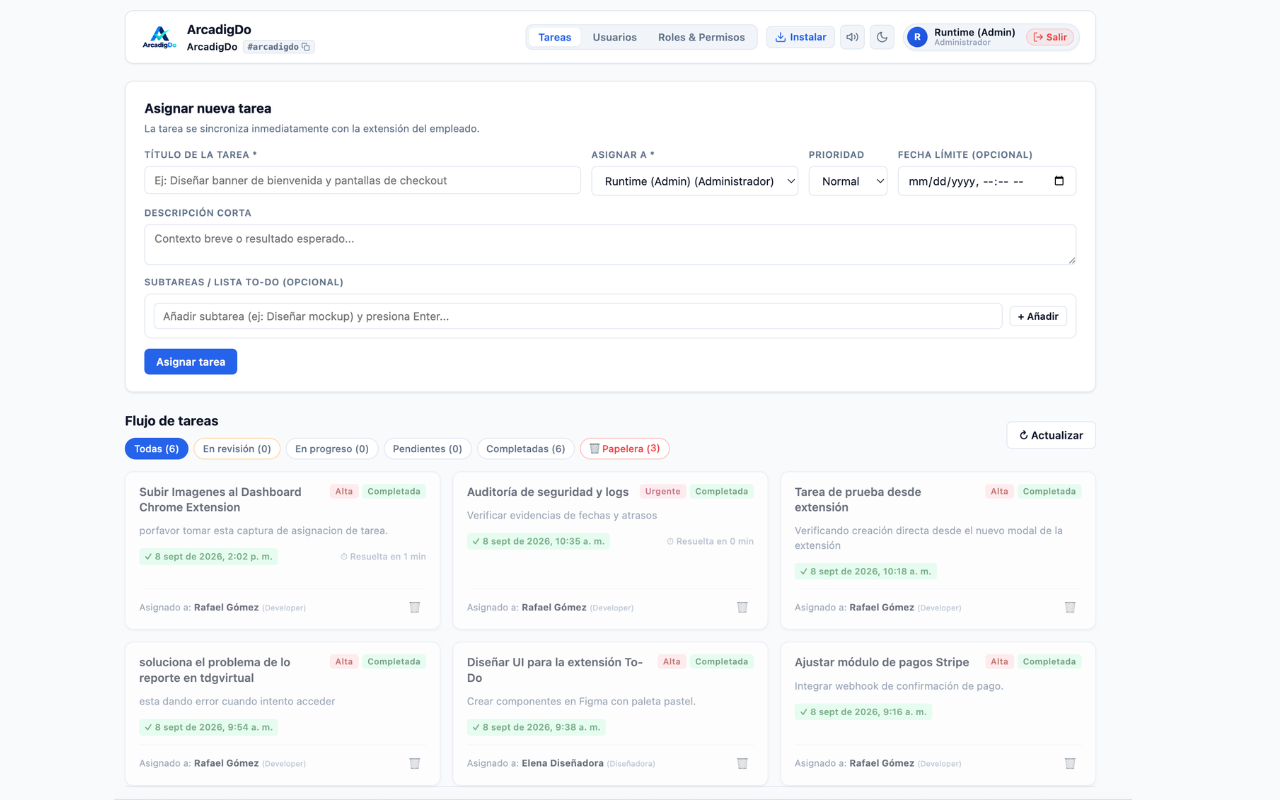
Task: Click the Añadir subtarea input field
Action: point(578,316)
